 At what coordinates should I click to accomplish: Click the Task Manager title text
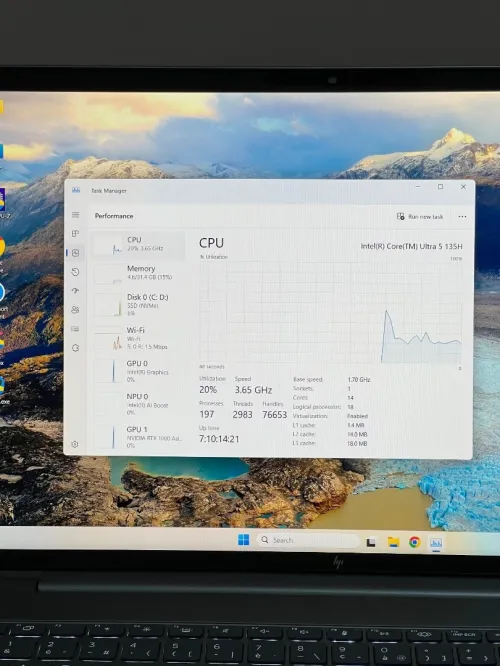(109, 191)
